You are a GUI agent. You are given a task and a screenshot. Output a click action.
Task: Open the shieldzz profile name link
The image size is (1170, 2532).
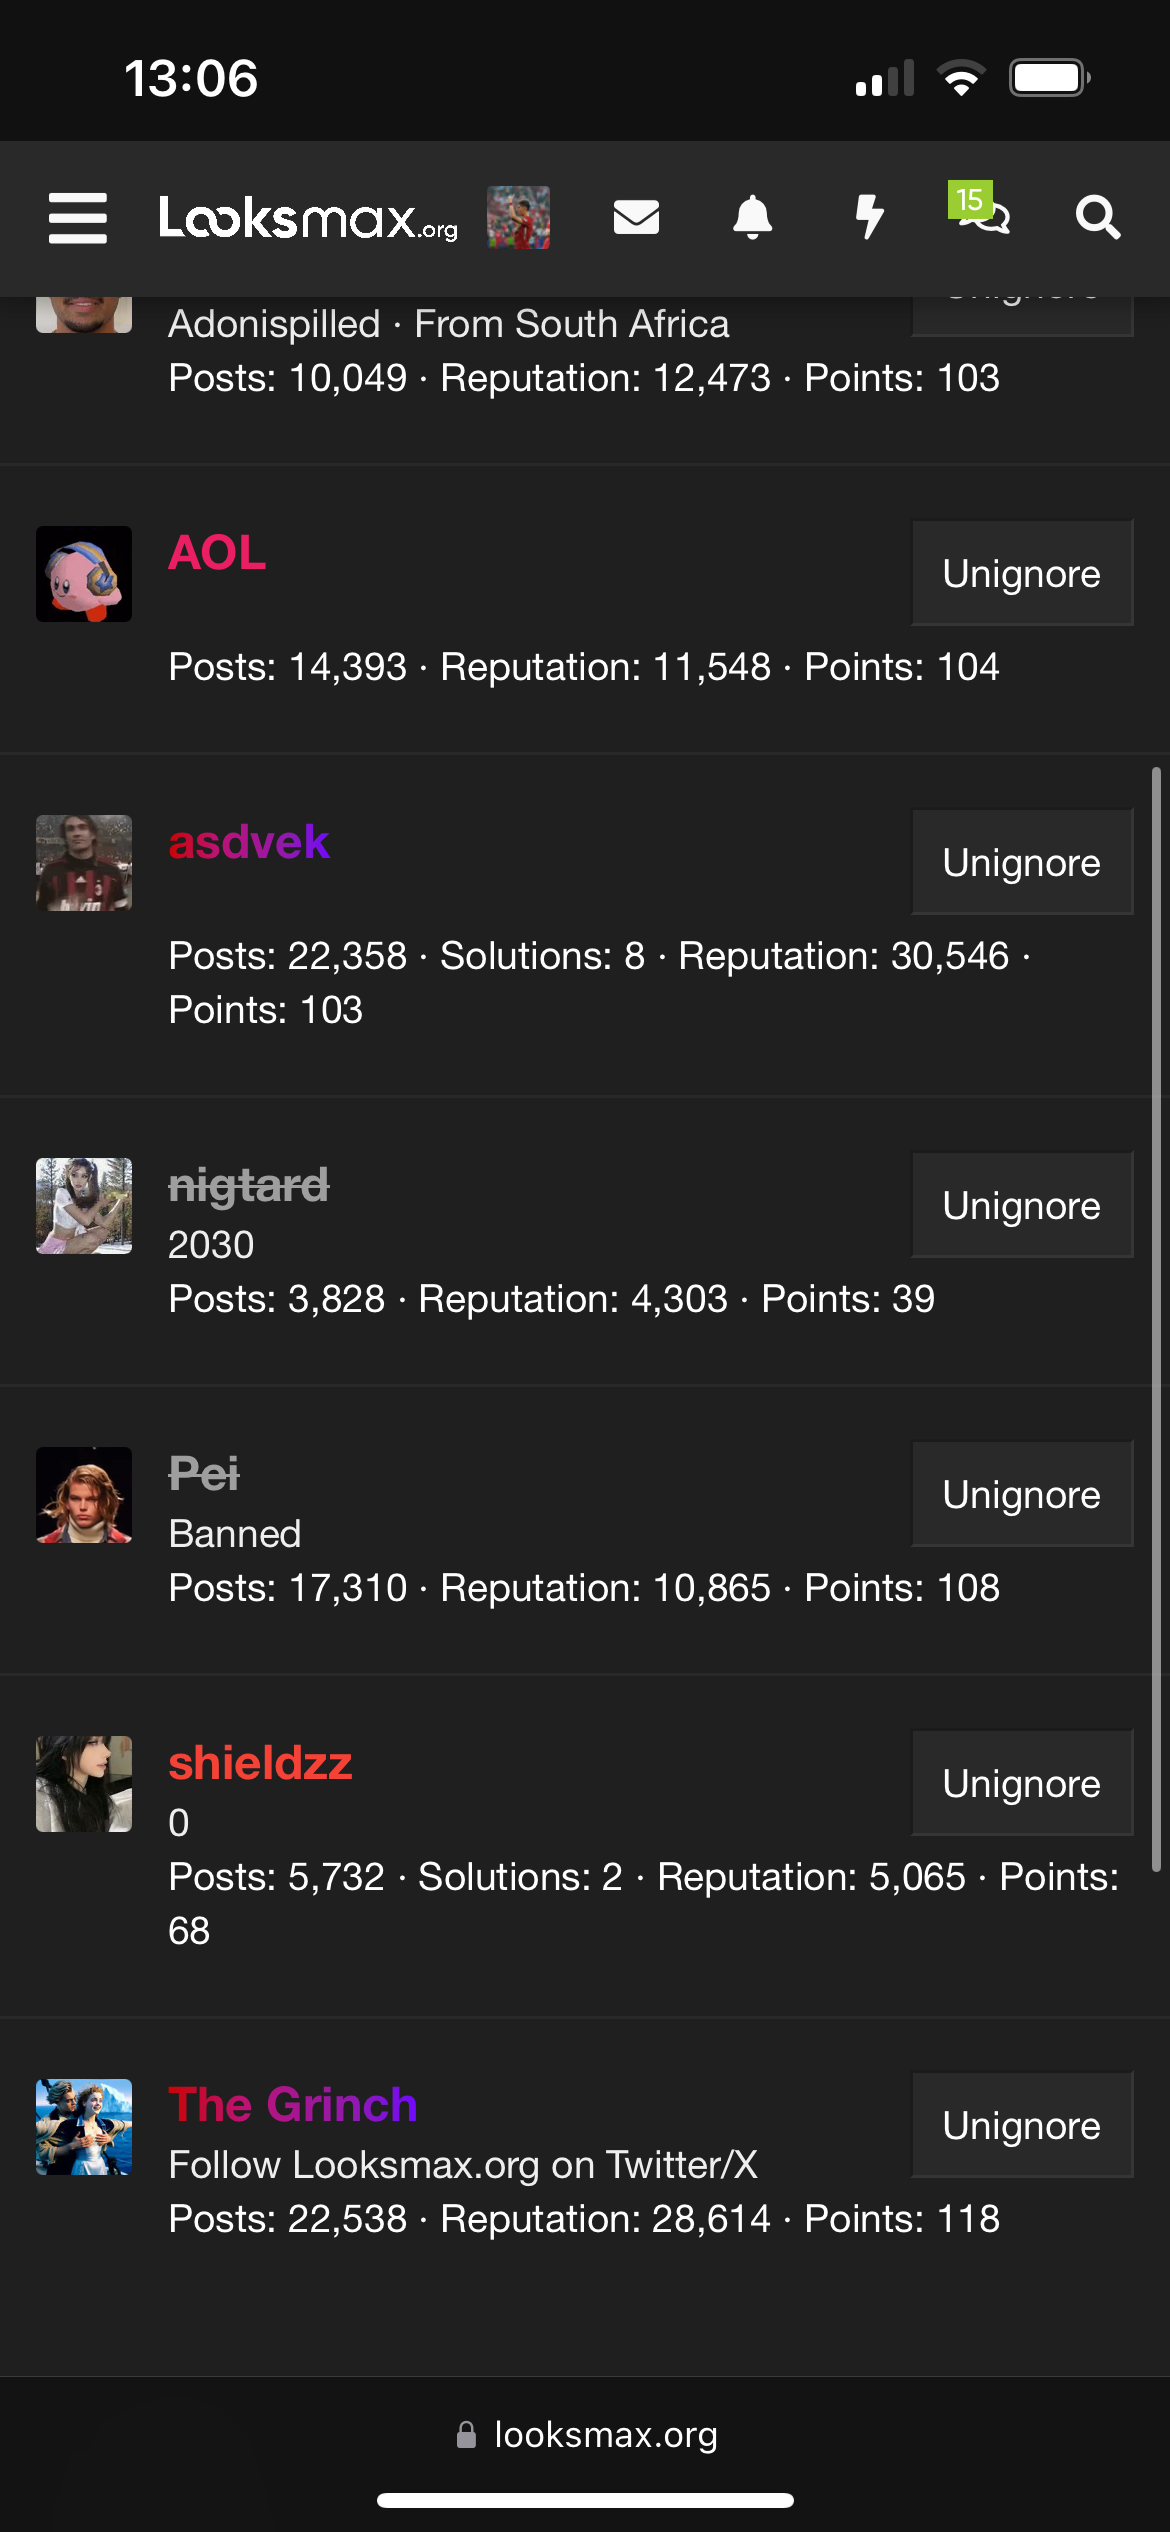[260, 1763]
